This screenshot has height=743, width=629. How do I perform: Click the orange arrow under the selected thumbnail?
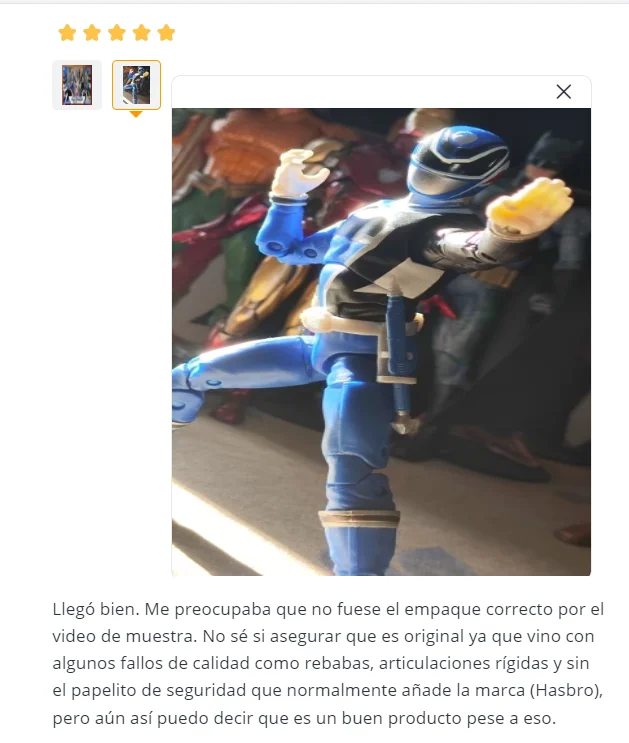coord(136,114)
